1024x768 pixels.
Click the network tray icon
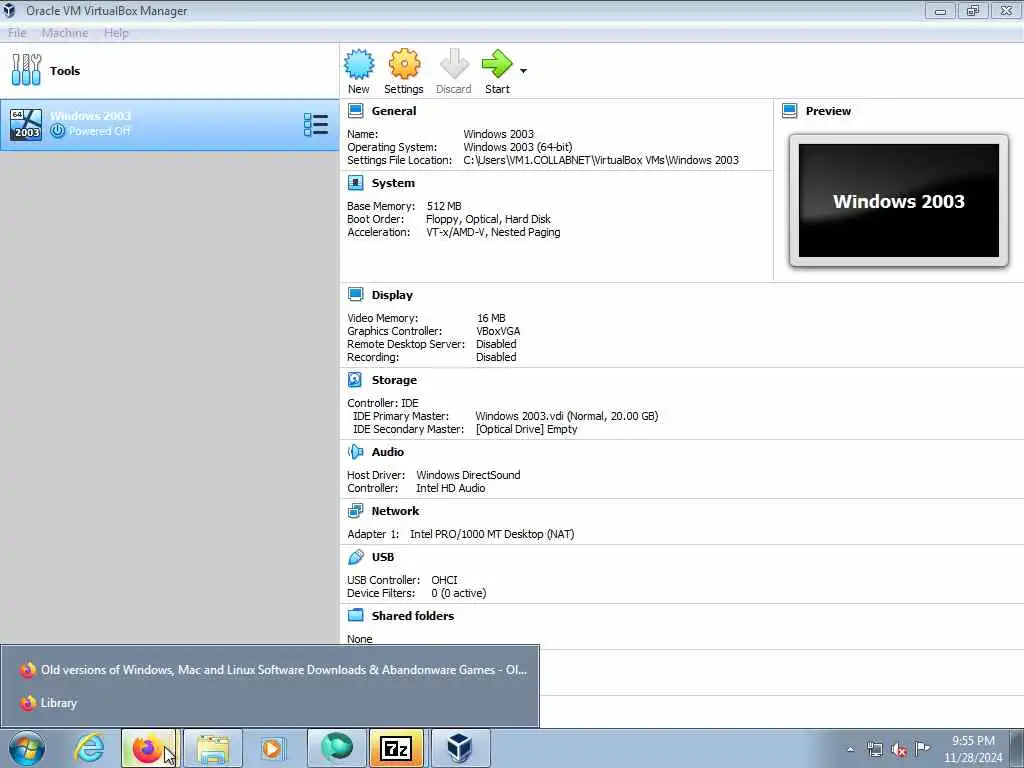tap(874, 749)
